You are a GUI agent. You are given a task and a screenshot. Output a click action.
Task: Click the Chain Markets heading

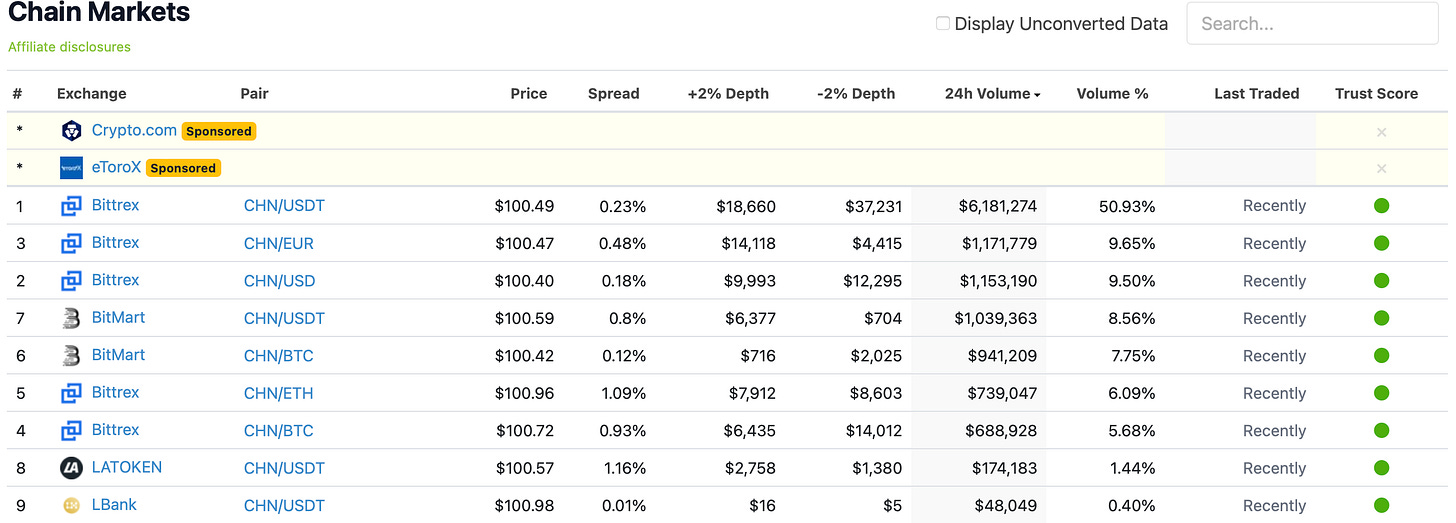[x=98, y=13]
